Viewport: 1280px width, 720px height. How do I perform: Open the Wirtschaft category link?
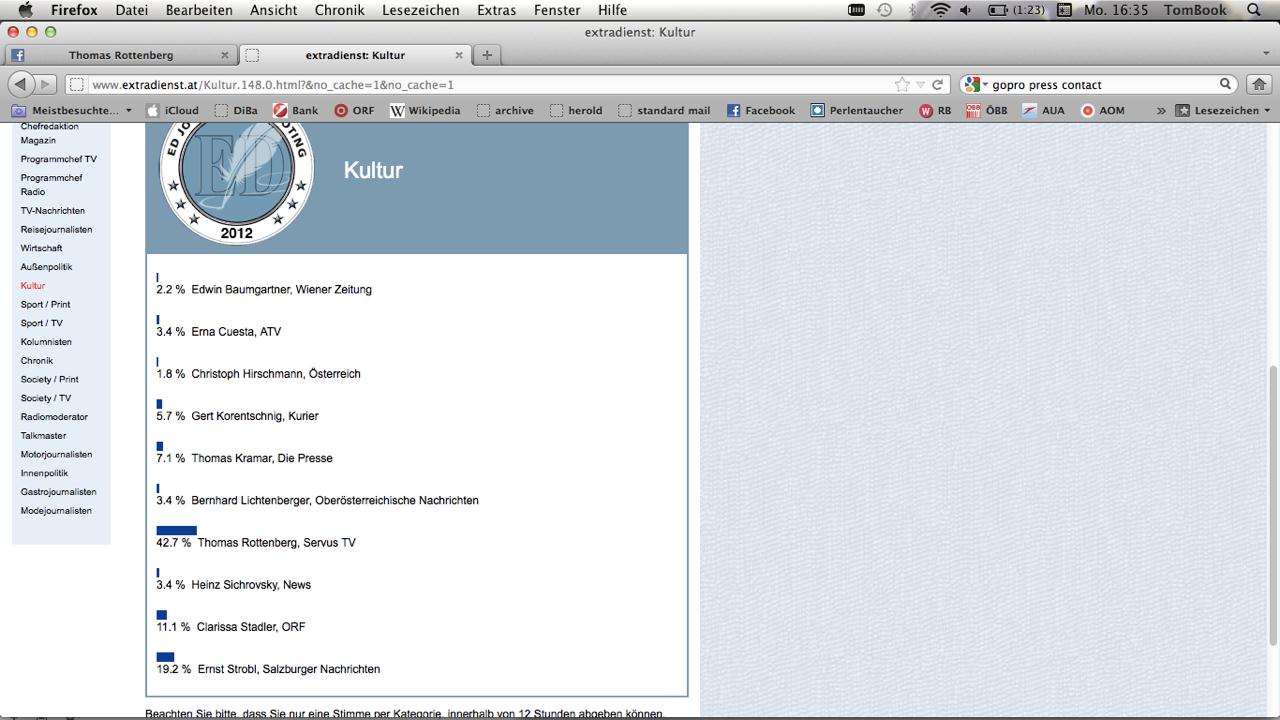tap(42, 248)
